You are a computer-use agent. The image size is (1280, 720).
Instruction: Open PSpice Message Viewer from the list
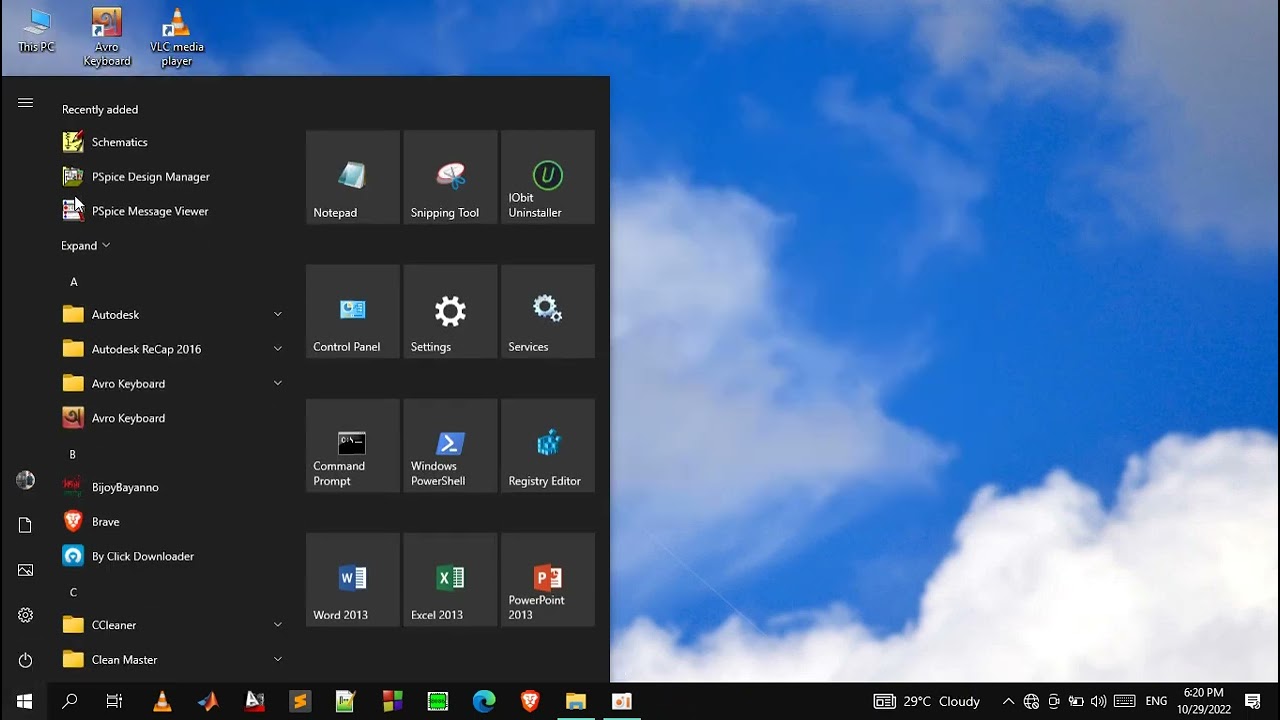174,211
